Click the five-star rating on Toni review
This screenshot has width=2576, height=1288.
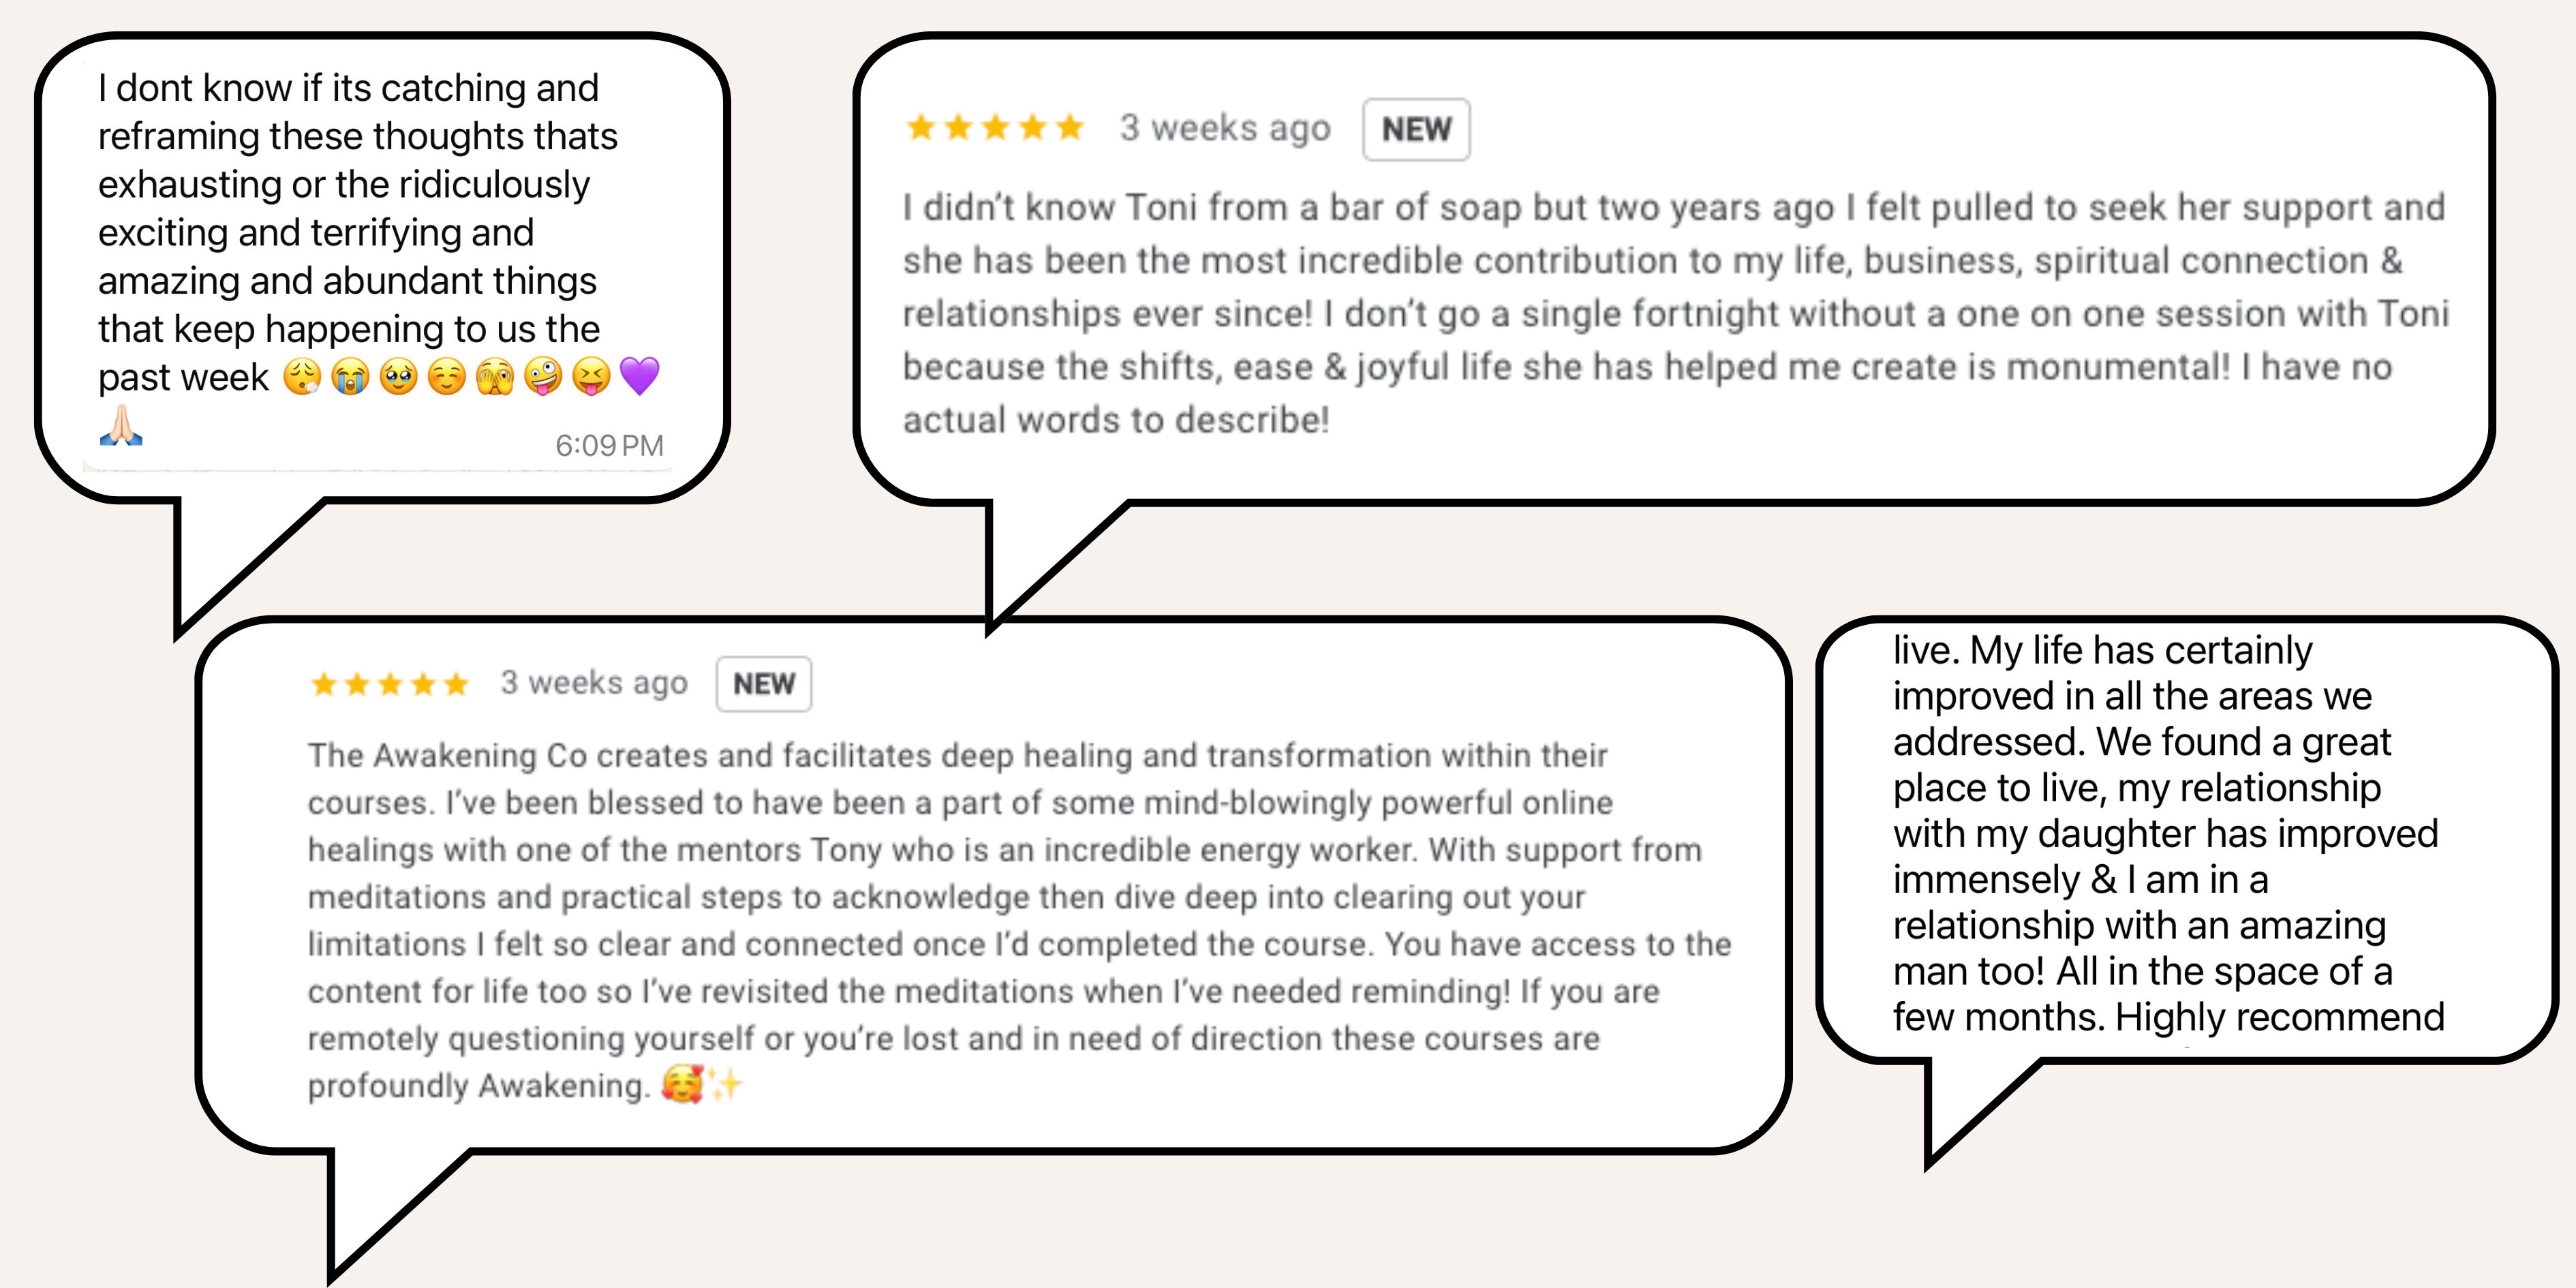click(x=994, y=128)
